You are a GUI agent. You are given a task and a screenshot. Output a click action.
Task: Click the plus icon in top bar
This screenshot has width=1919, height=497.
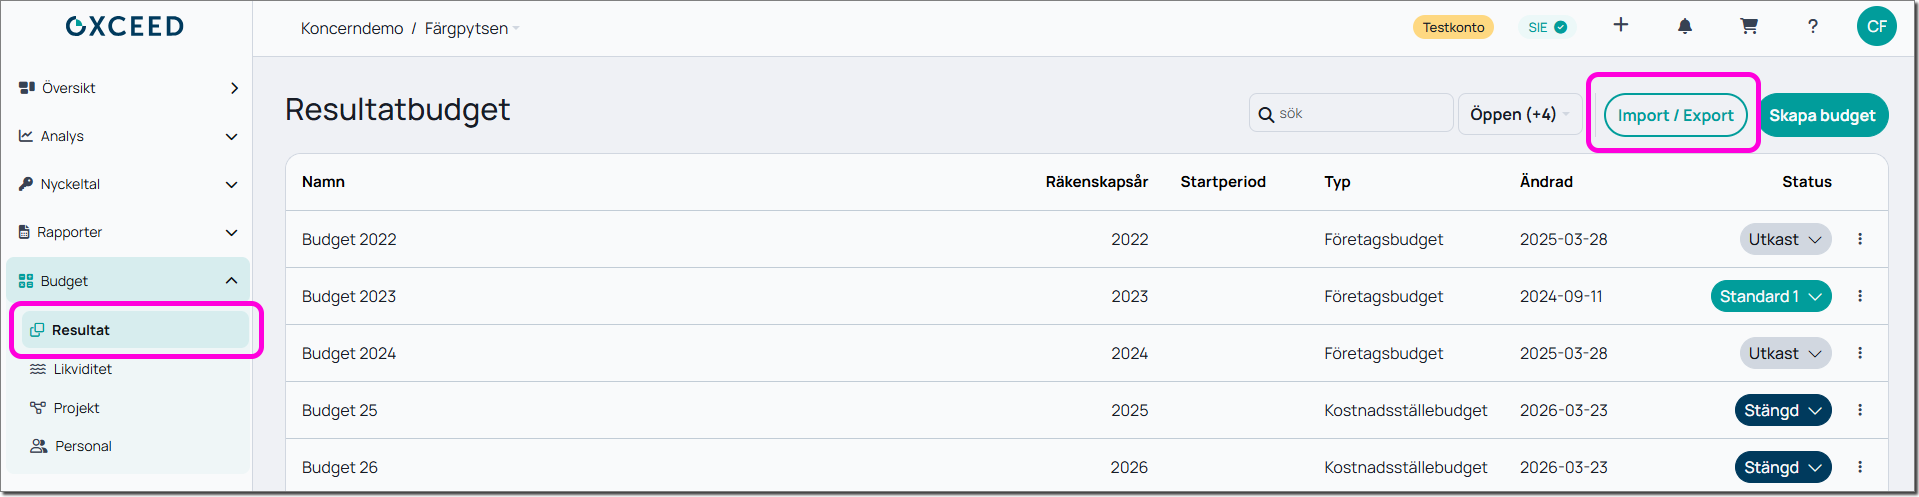(1621, 25)
